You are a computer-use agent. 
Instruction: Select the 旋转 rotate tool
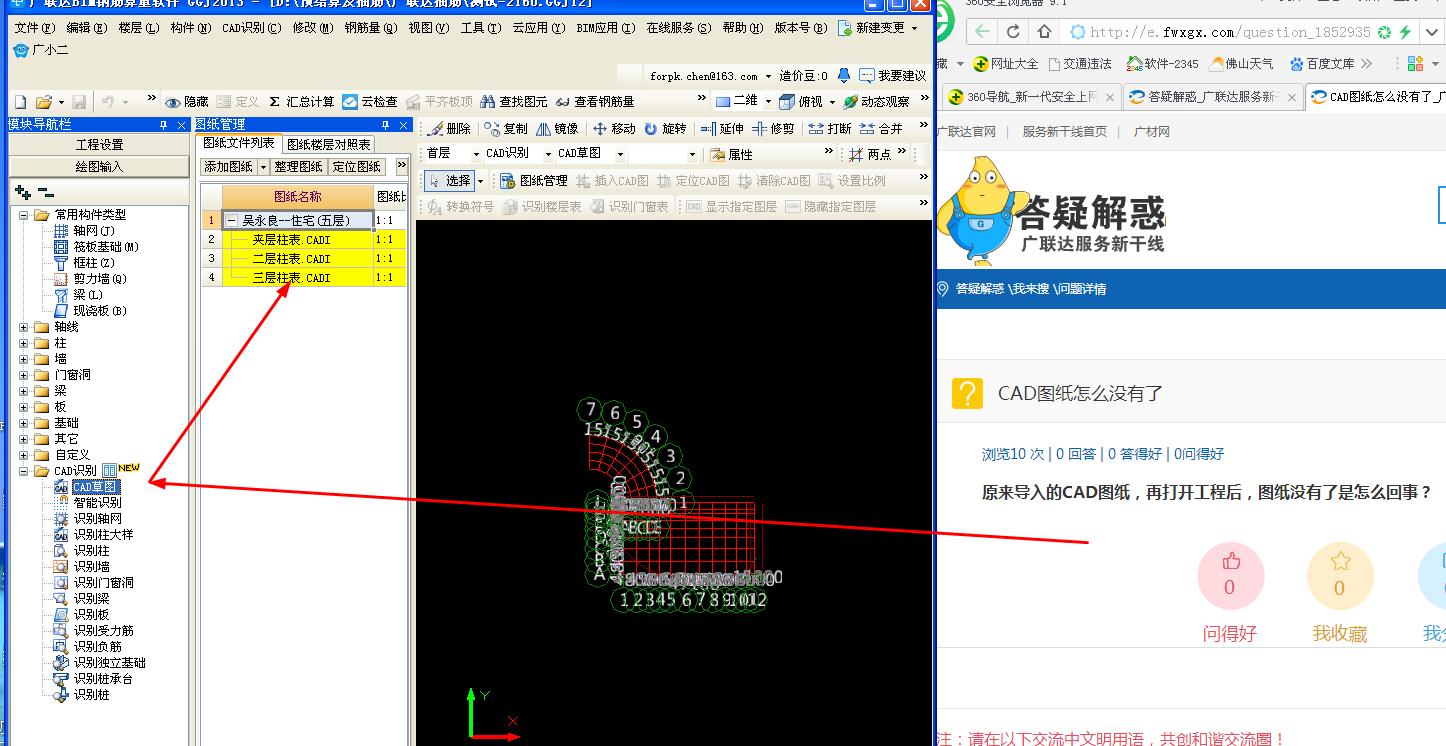(666, 129)
